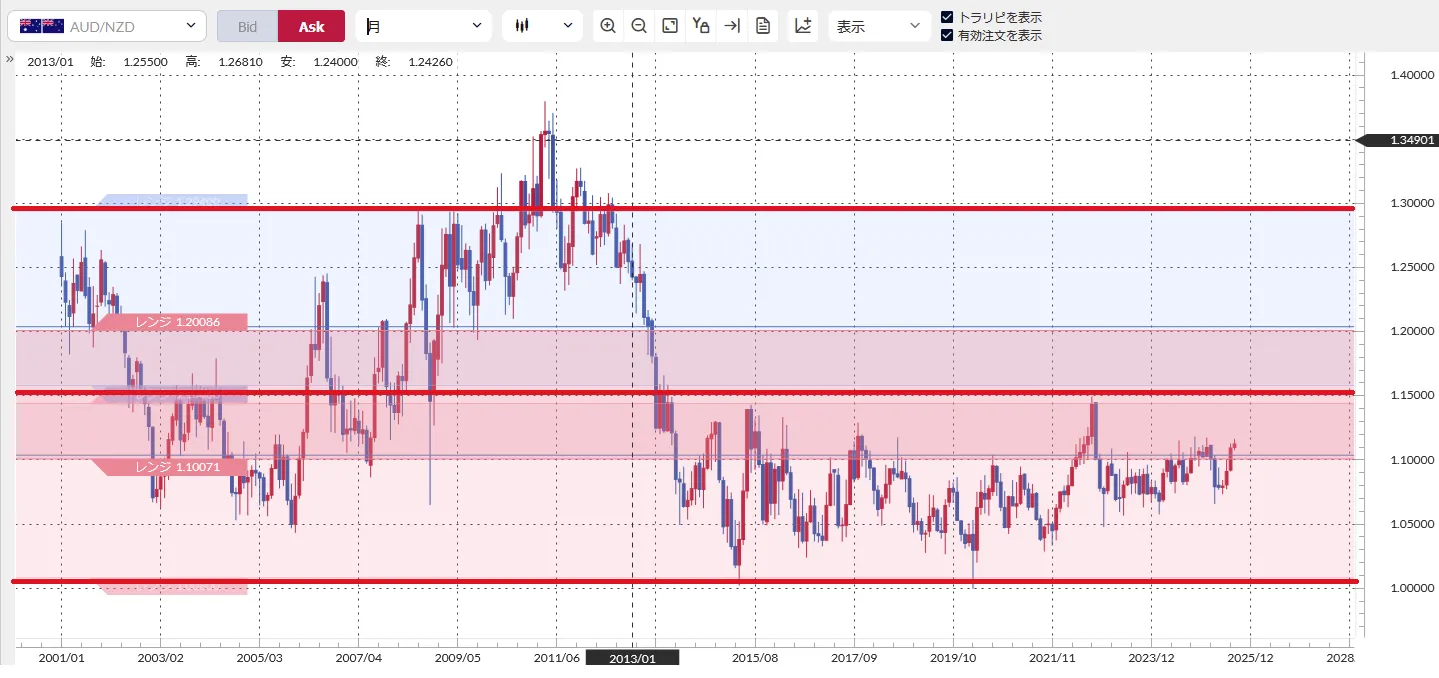Toggle the Y-axis lock icon
Image resolution: width=1439 pixels, height=678 pixels.
(701, 26)
